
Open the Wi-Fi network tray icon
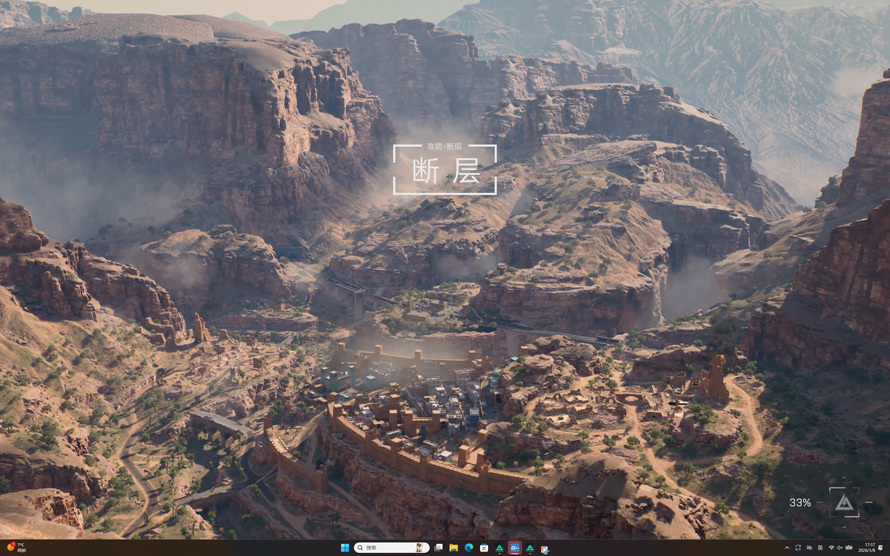(x=832, y=547)
